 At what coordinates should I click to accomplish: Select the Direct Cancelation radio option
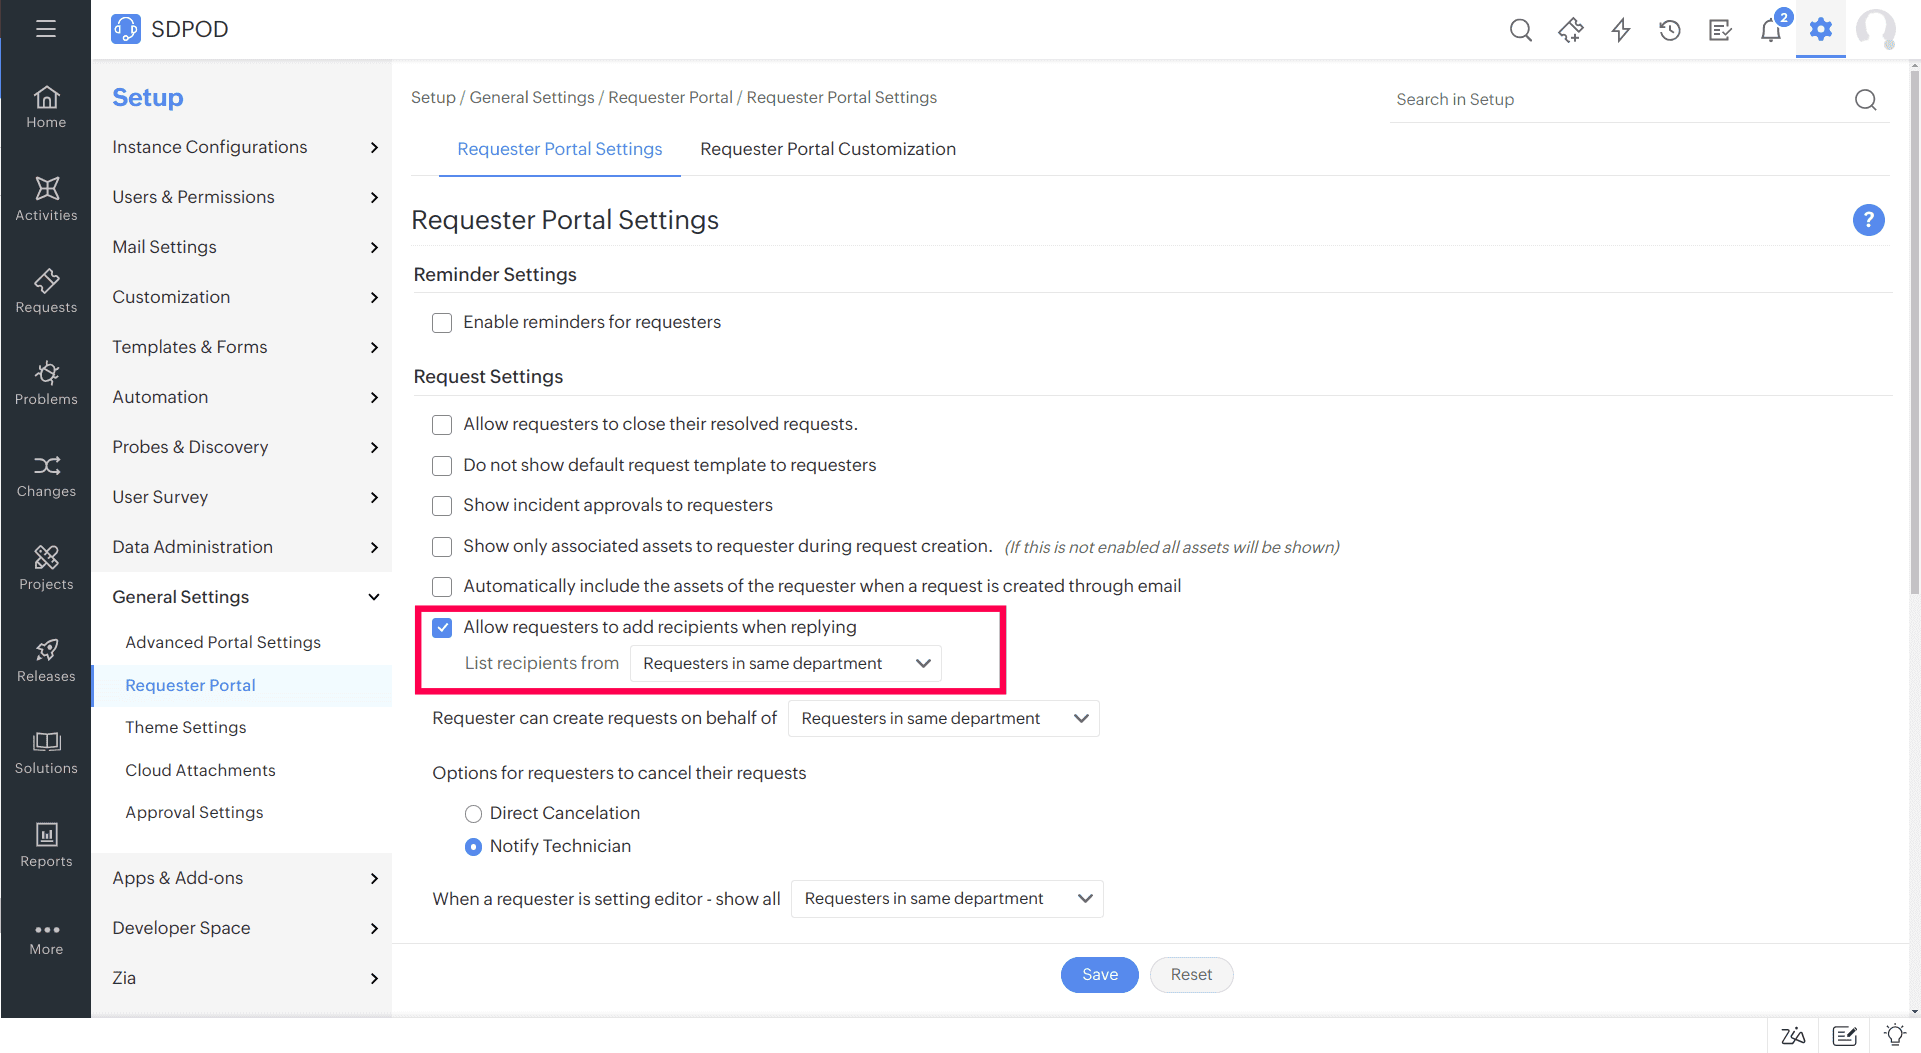(473, 814)
